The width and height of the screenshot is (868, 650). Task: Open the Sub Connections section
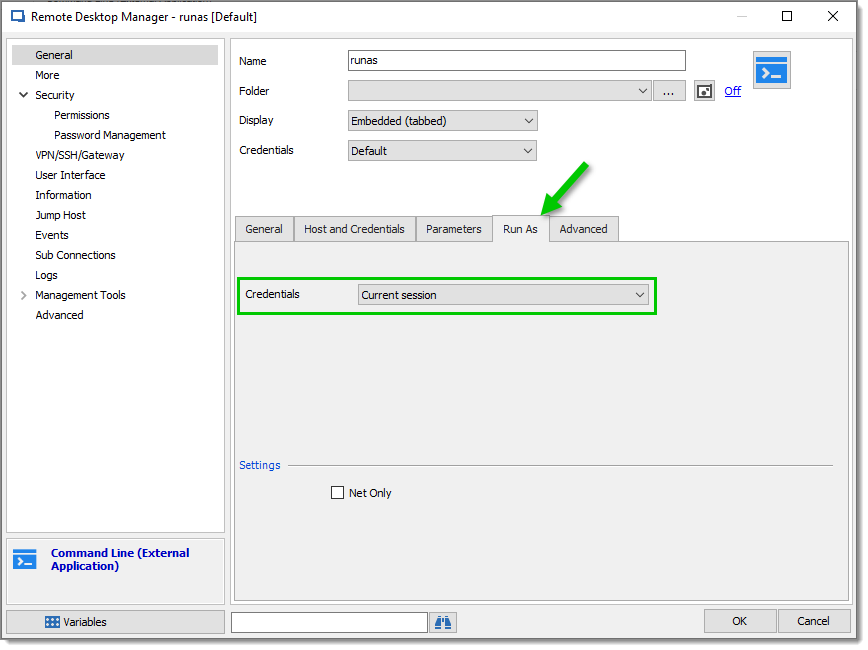(75, 255)
